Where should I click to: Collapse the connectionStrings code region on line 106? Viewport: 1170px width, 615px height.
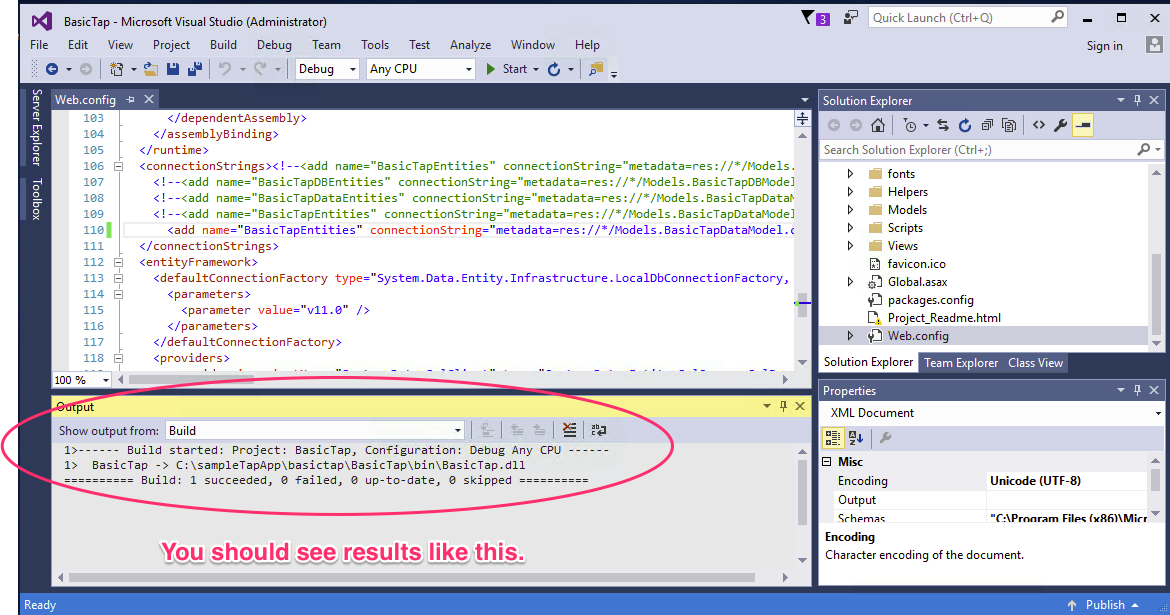click(118, 166)
